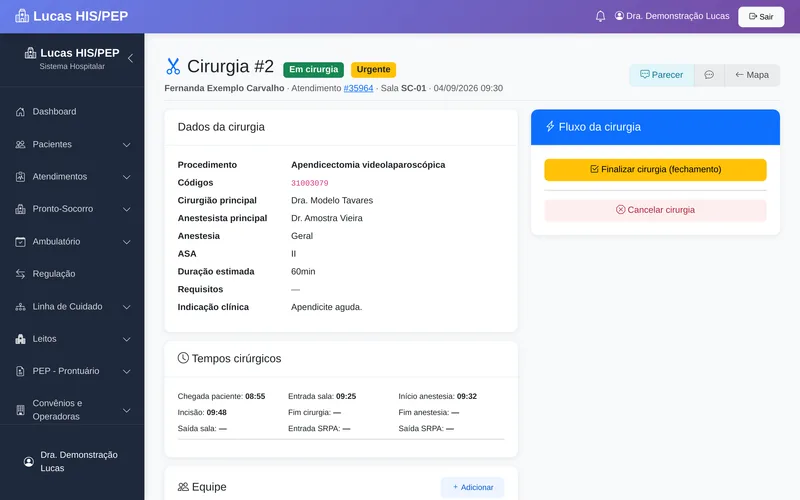Open Atendimento link #35964
Screen dimensions: 800x500
358,88
